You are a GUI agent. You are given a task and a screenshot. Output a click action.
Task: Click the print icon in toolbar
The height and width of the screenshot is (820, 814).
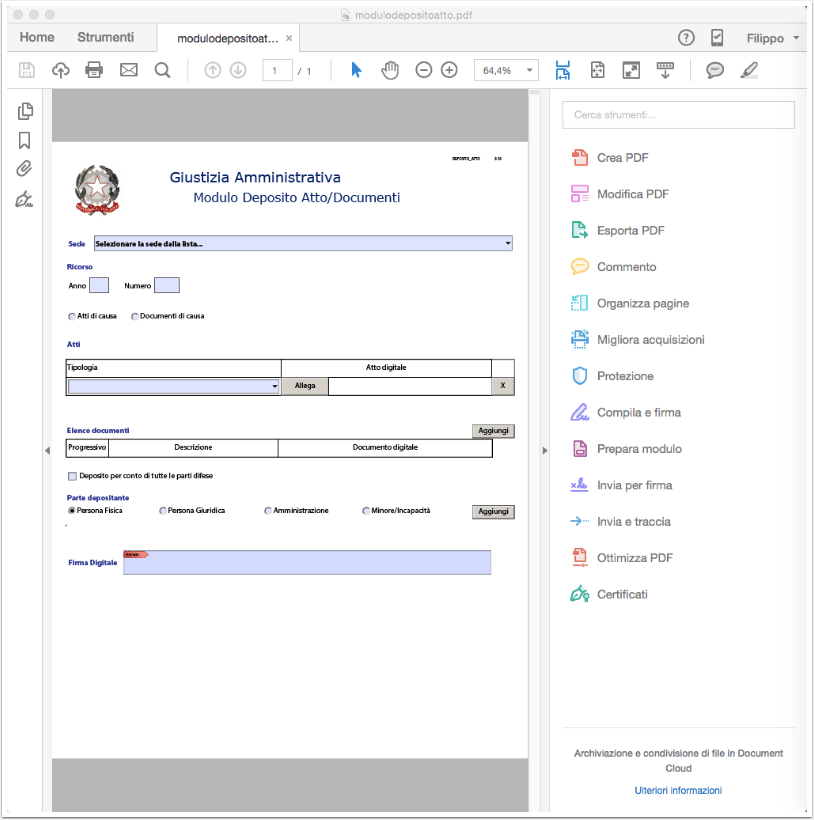point(94,70)
